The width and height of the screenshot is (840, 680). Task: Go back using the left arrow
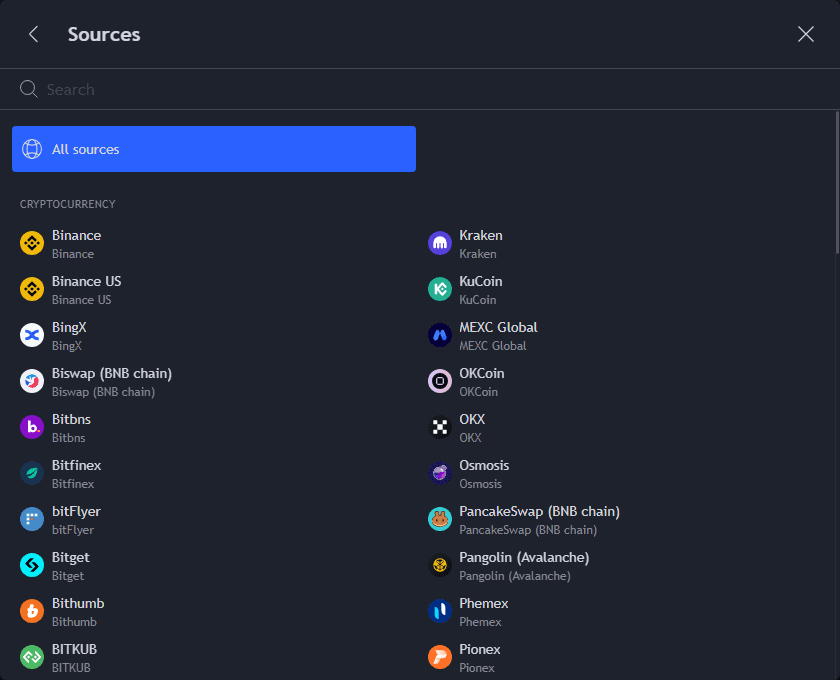point(33,34)
